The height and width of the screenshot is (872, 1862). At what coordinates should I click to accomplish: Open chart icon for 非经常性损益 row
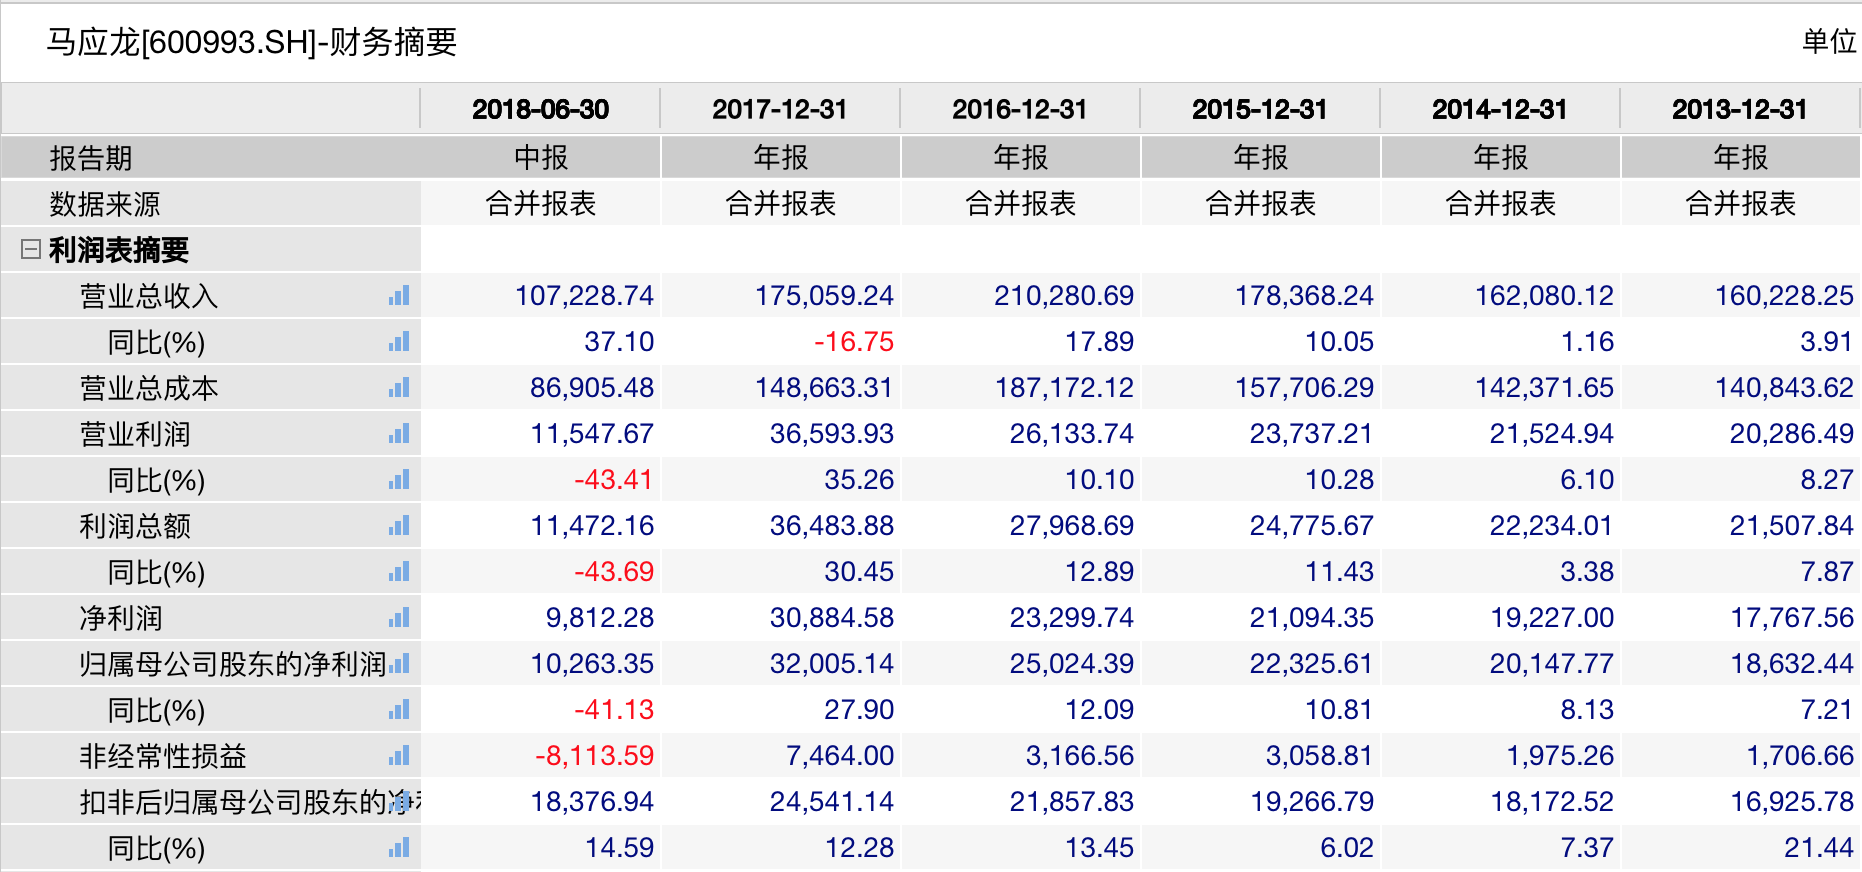(400, 756)
